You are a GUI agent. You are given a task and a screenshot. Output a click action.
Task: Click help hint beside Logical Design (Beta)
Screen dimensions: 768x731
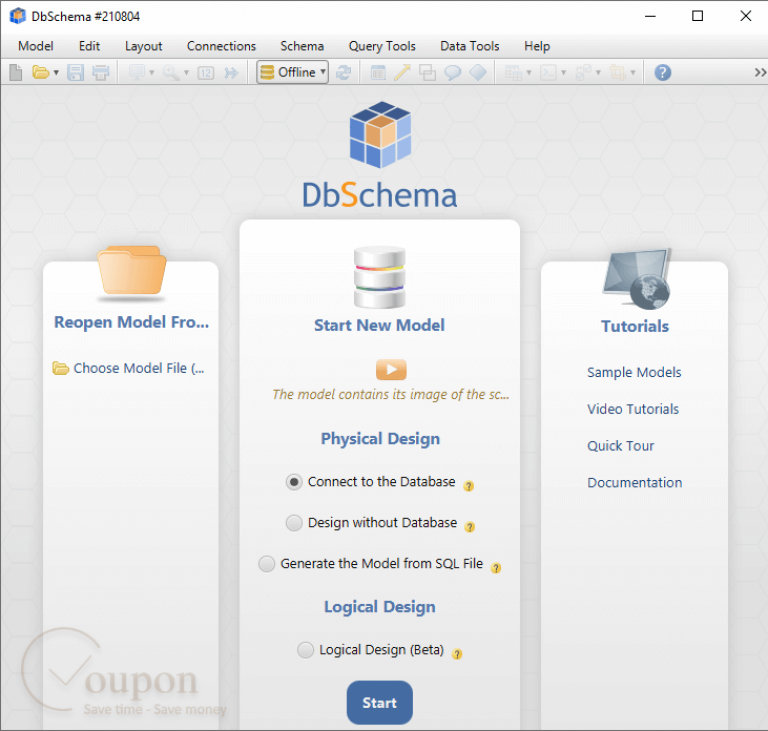[x=457, y=654]
